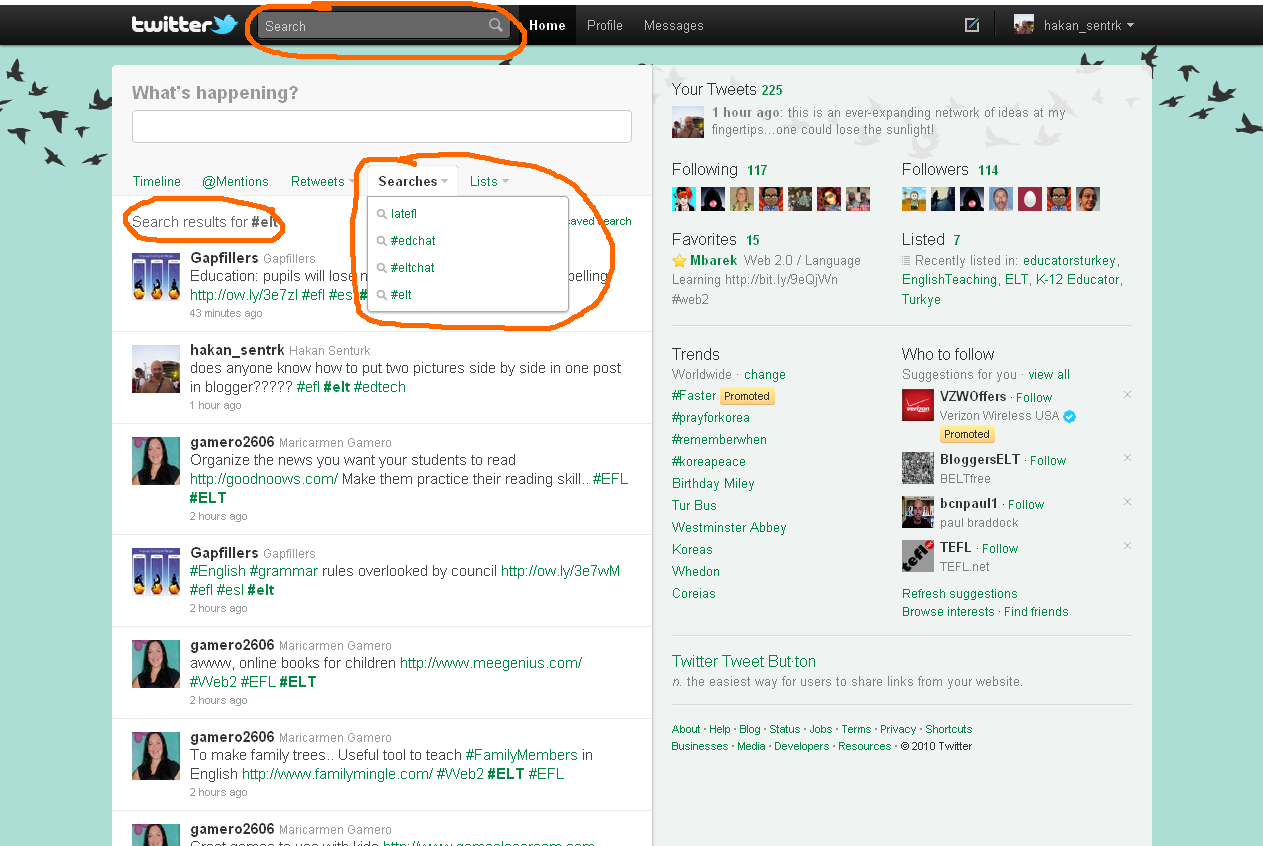Open the Shortcuts footer link
Screen dimensions: 1263x846
[949, 729]
